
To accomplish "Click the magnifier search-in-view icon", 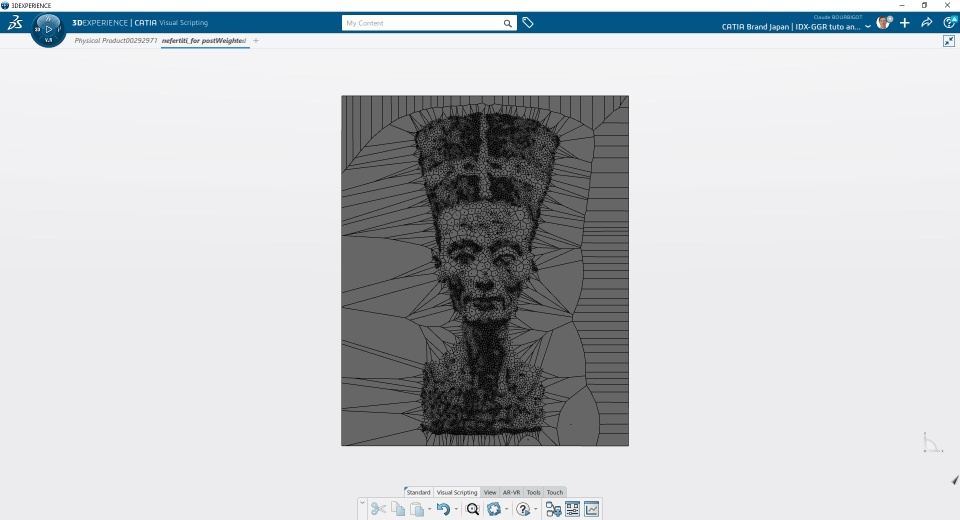I will click(473, 509).
